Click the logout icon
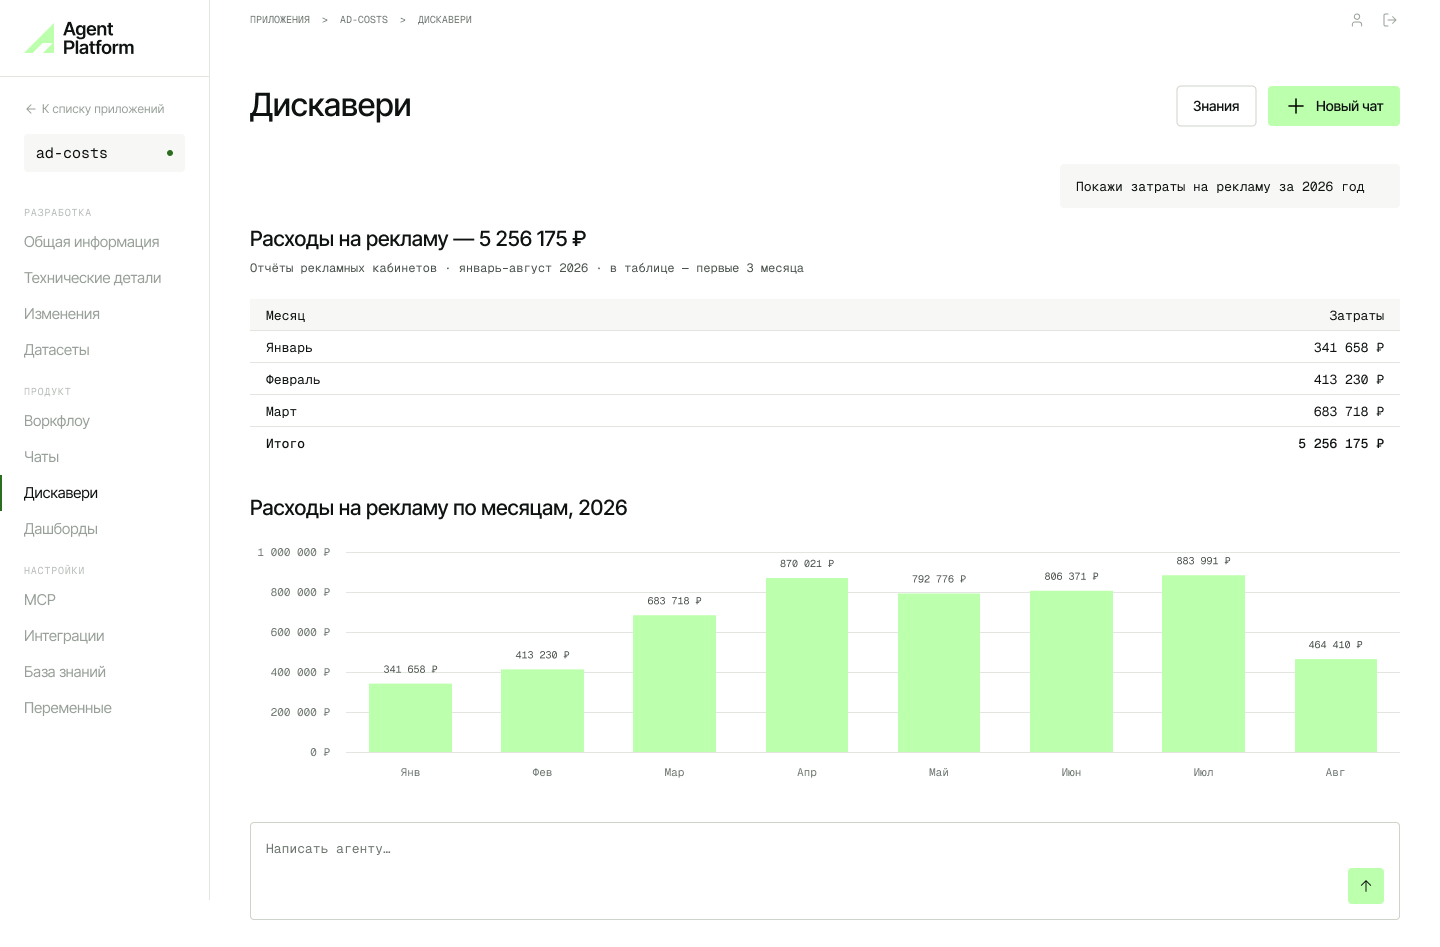Viewport: 1440px width, 947px height. point(1390,20)
